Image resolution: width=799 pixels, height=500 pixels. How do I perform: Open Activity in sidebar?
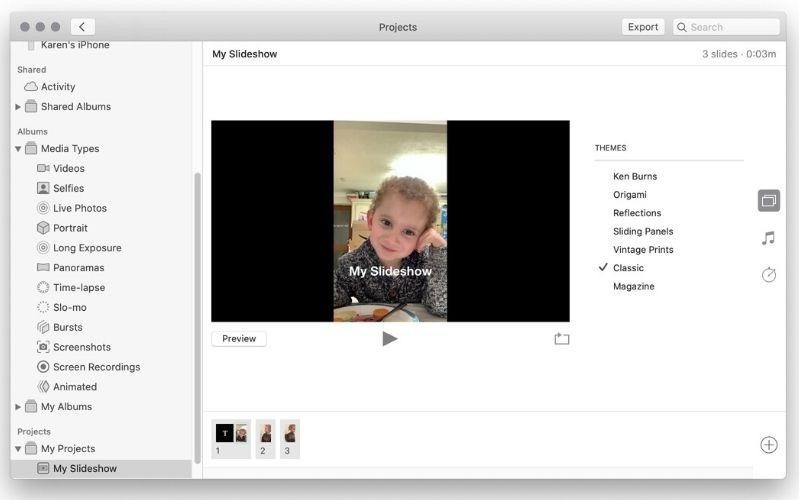(58, 87)
